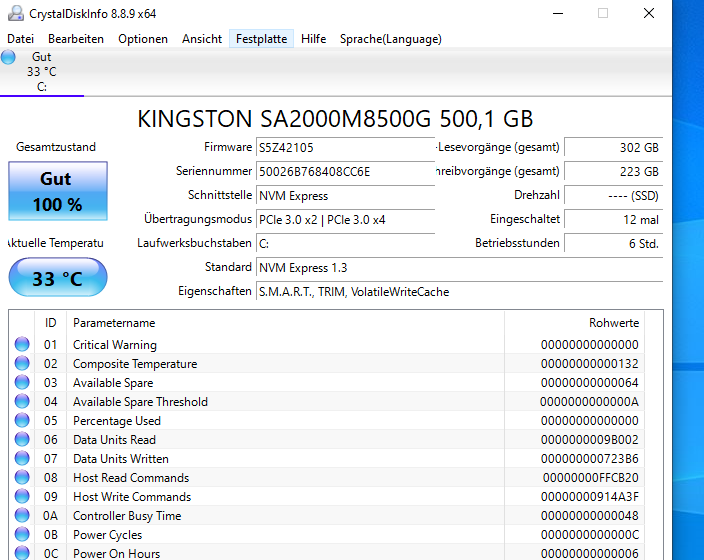Click the status orb for Available Spare row 03

[22, 383]
